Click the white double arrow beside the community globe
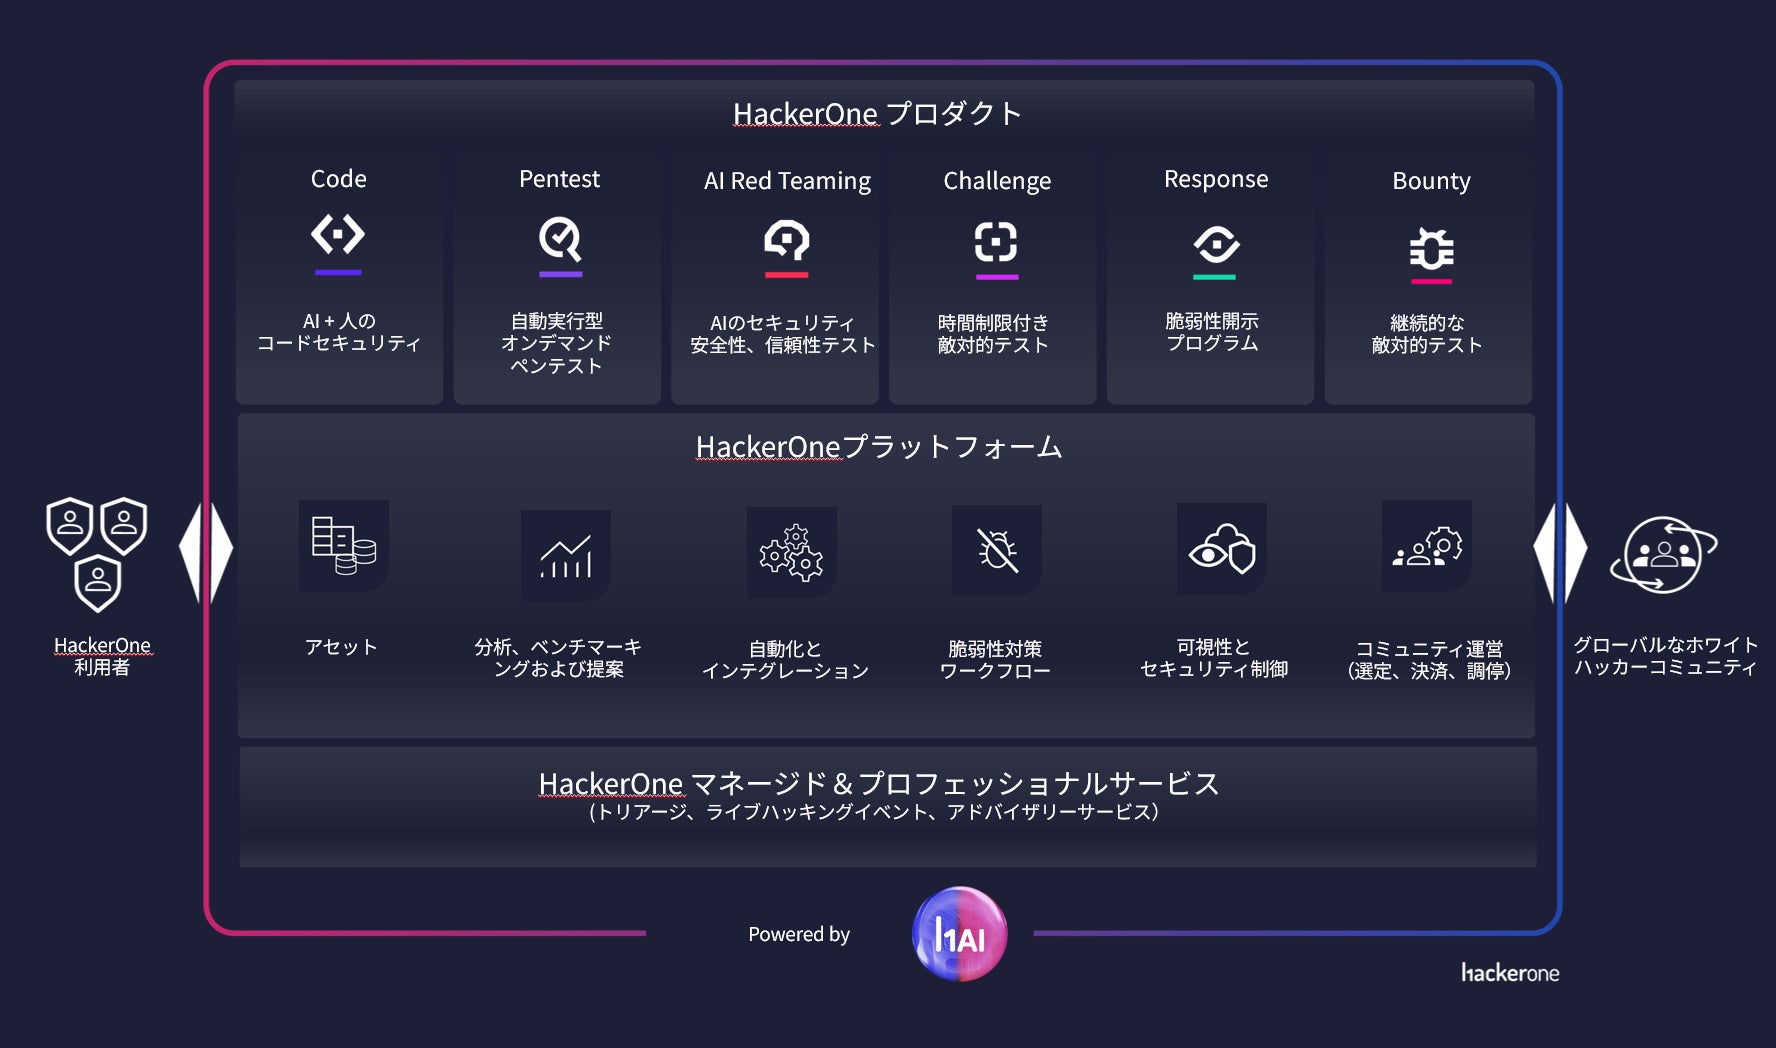The height and width of the screenshot is (1048, 1776). point(1560,553)
